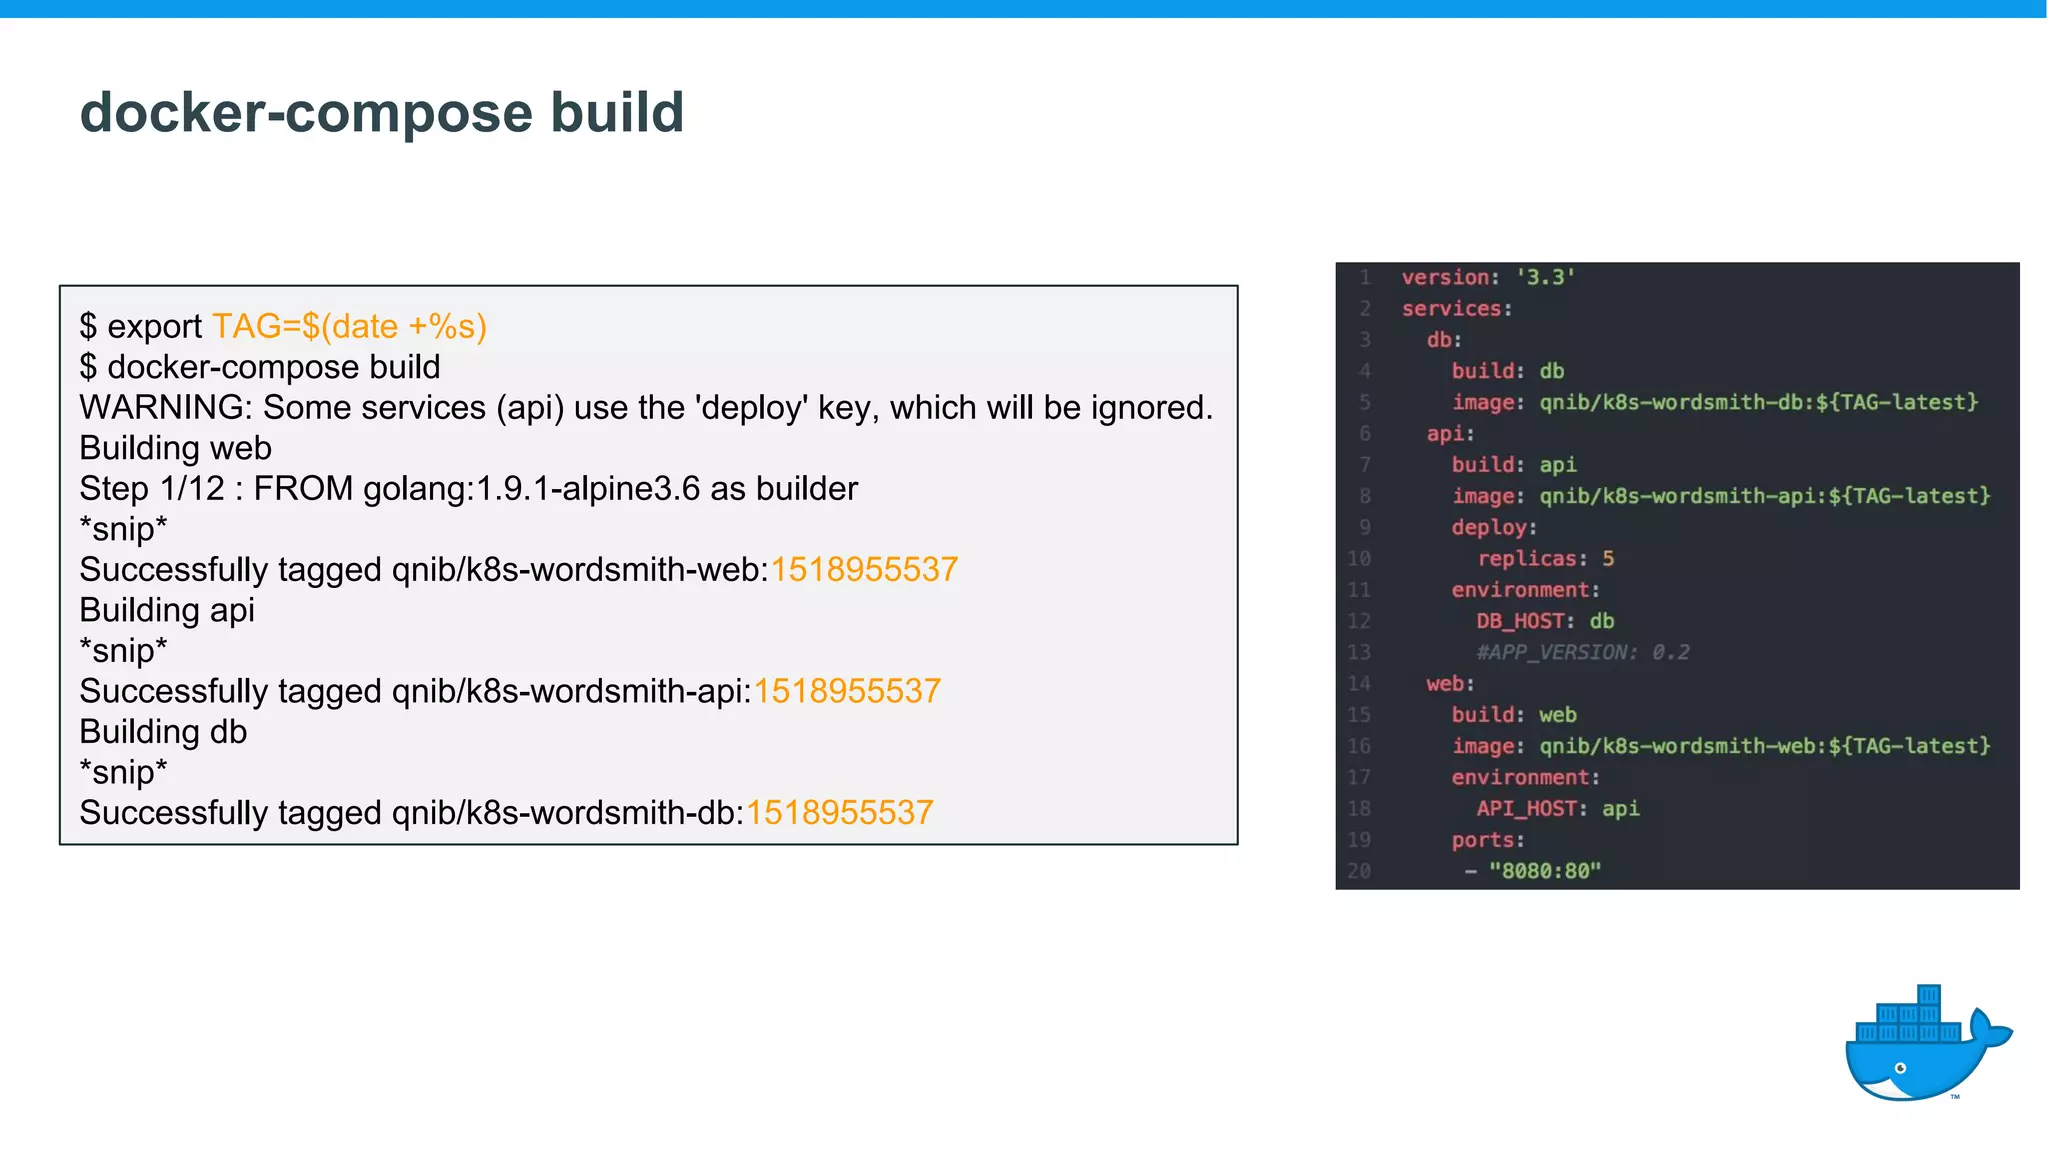Click the WARNING line about 'deploy' key
The image size is (2048, 1152).
[x=646, y=407]
